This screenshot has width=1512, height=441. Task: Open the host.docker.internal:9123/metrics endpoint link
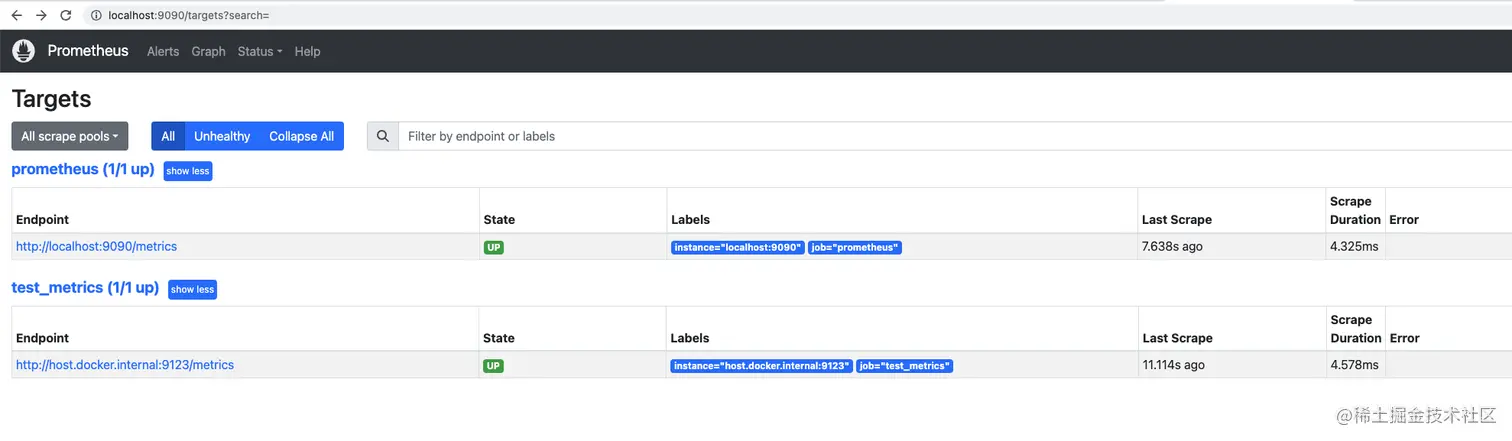[x=125, y=365]
